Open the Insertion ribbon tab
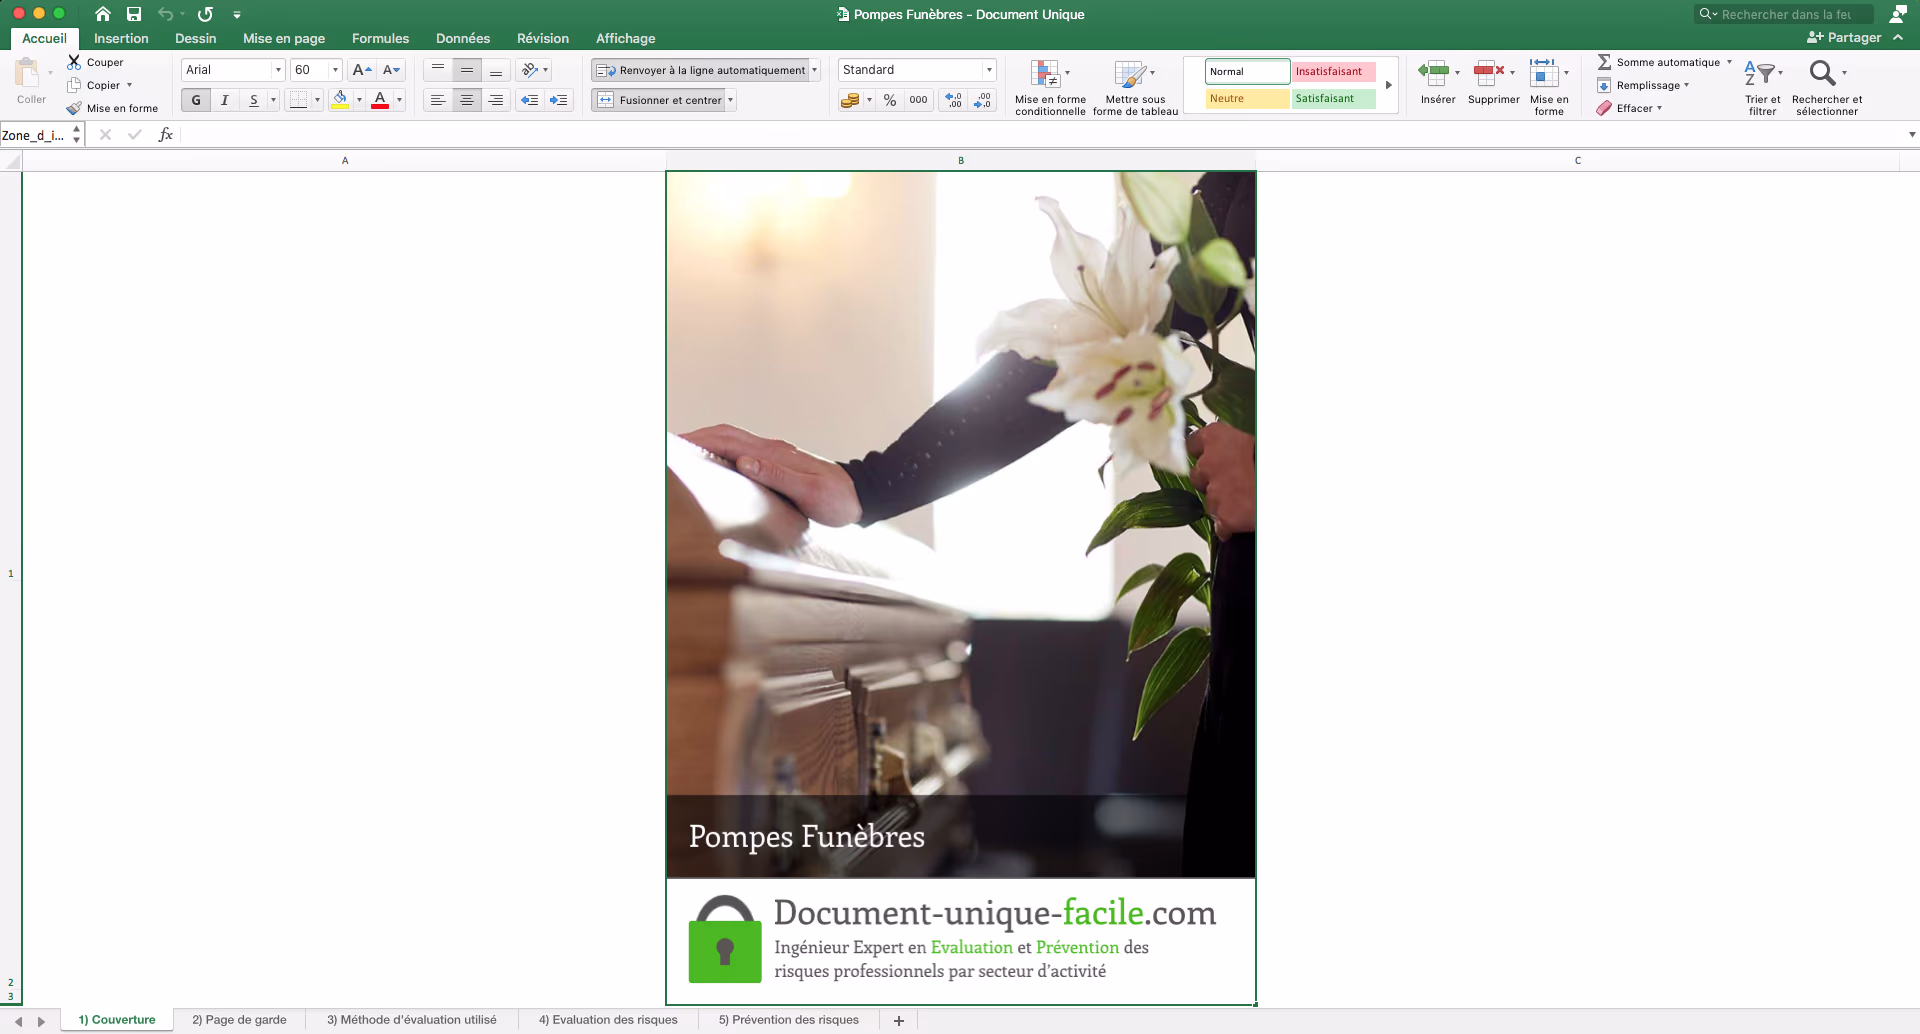The width and height of the screenshot is (1920, 1034). [x=121, y=38]
